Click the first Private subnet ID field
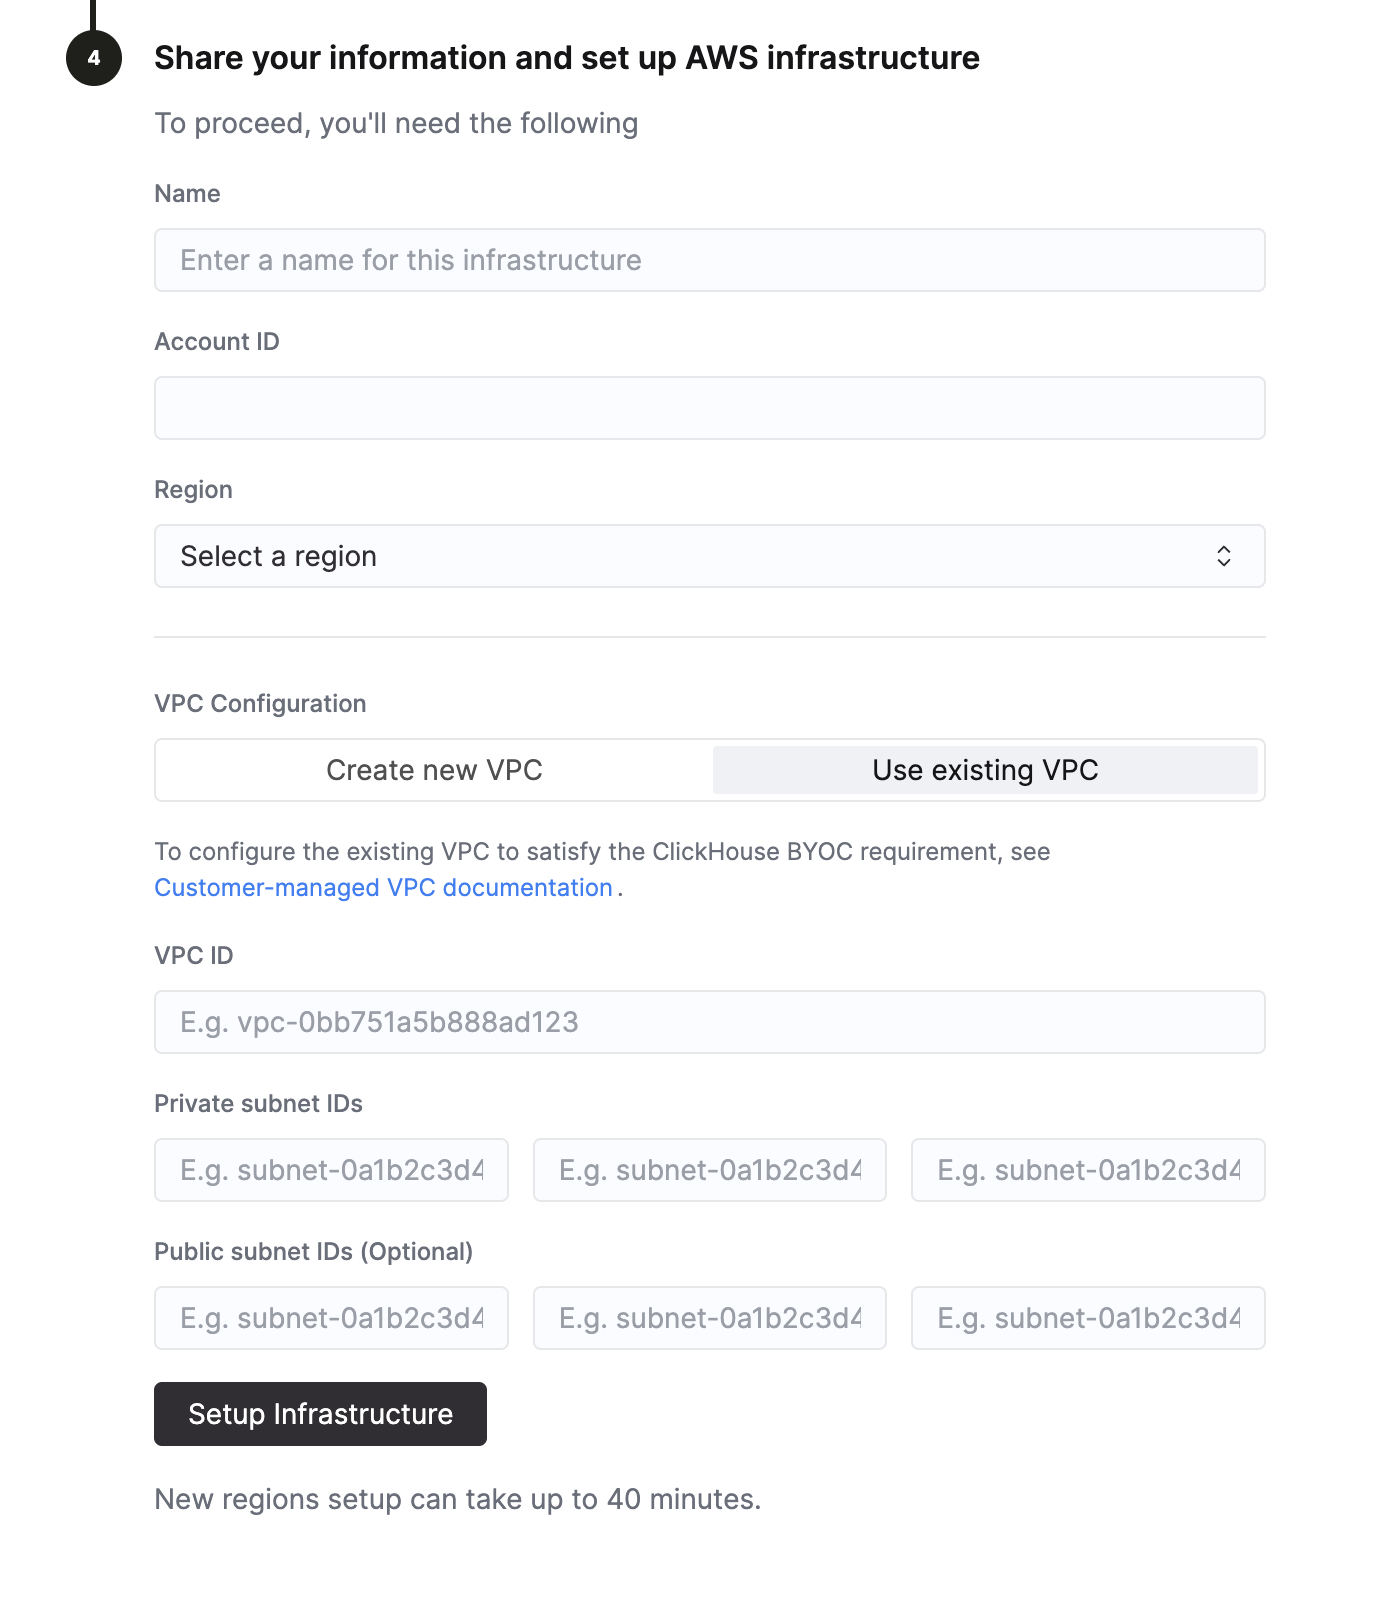This screenshot has width=1392, height=1598. tap(331, 1169)
